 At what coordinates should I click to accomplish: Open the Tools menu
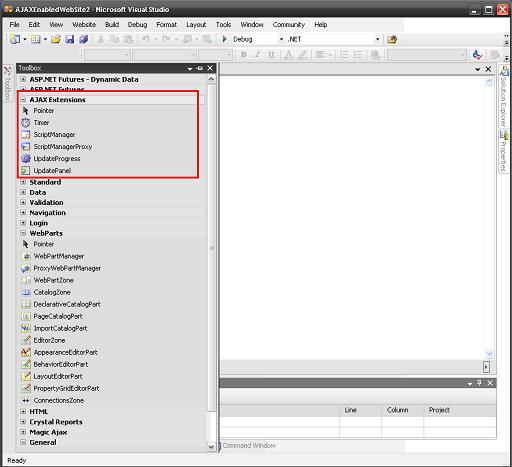[223, 25]
